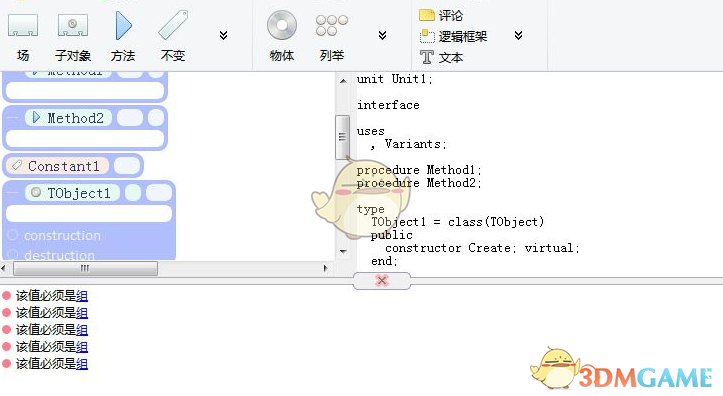Click the 'interface' code line
The width and height of the screenshot is (723, 396).
click(x=388, y=105)
